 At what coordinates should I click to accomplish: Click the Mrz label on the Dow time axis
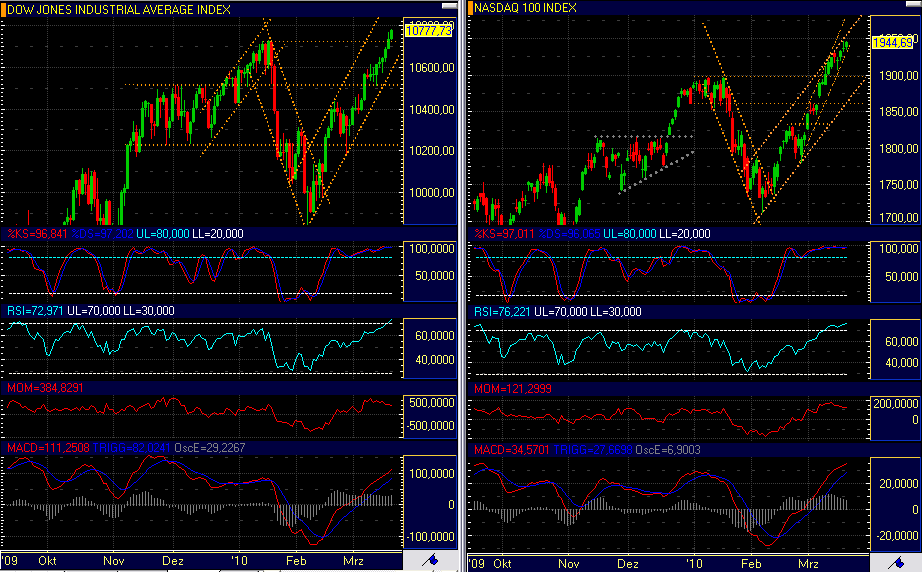(x=353, y=561)
